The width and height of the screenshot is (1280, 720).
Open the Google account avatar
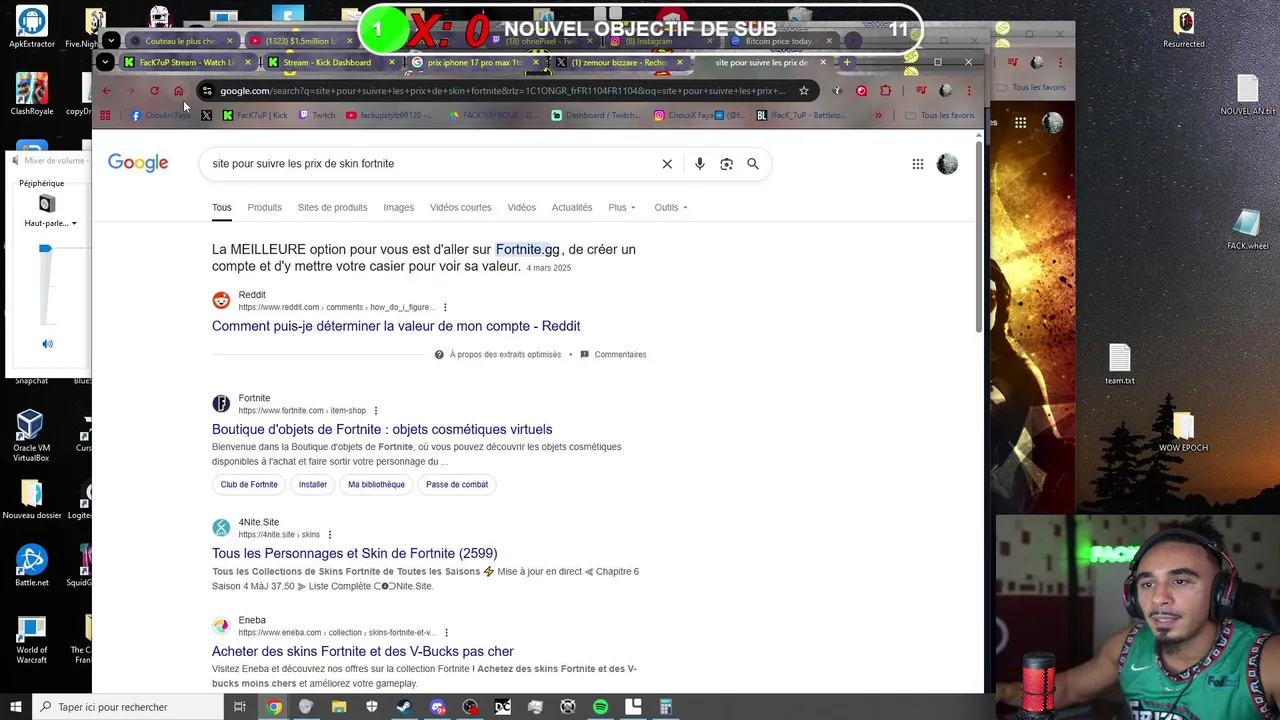[x=947, y=164]
